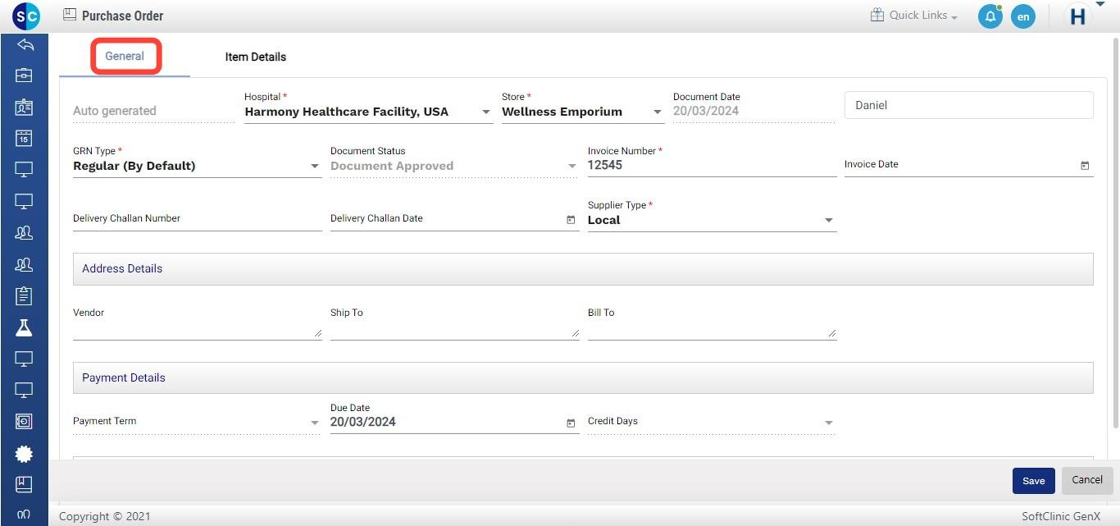Select the General tab

125,56
